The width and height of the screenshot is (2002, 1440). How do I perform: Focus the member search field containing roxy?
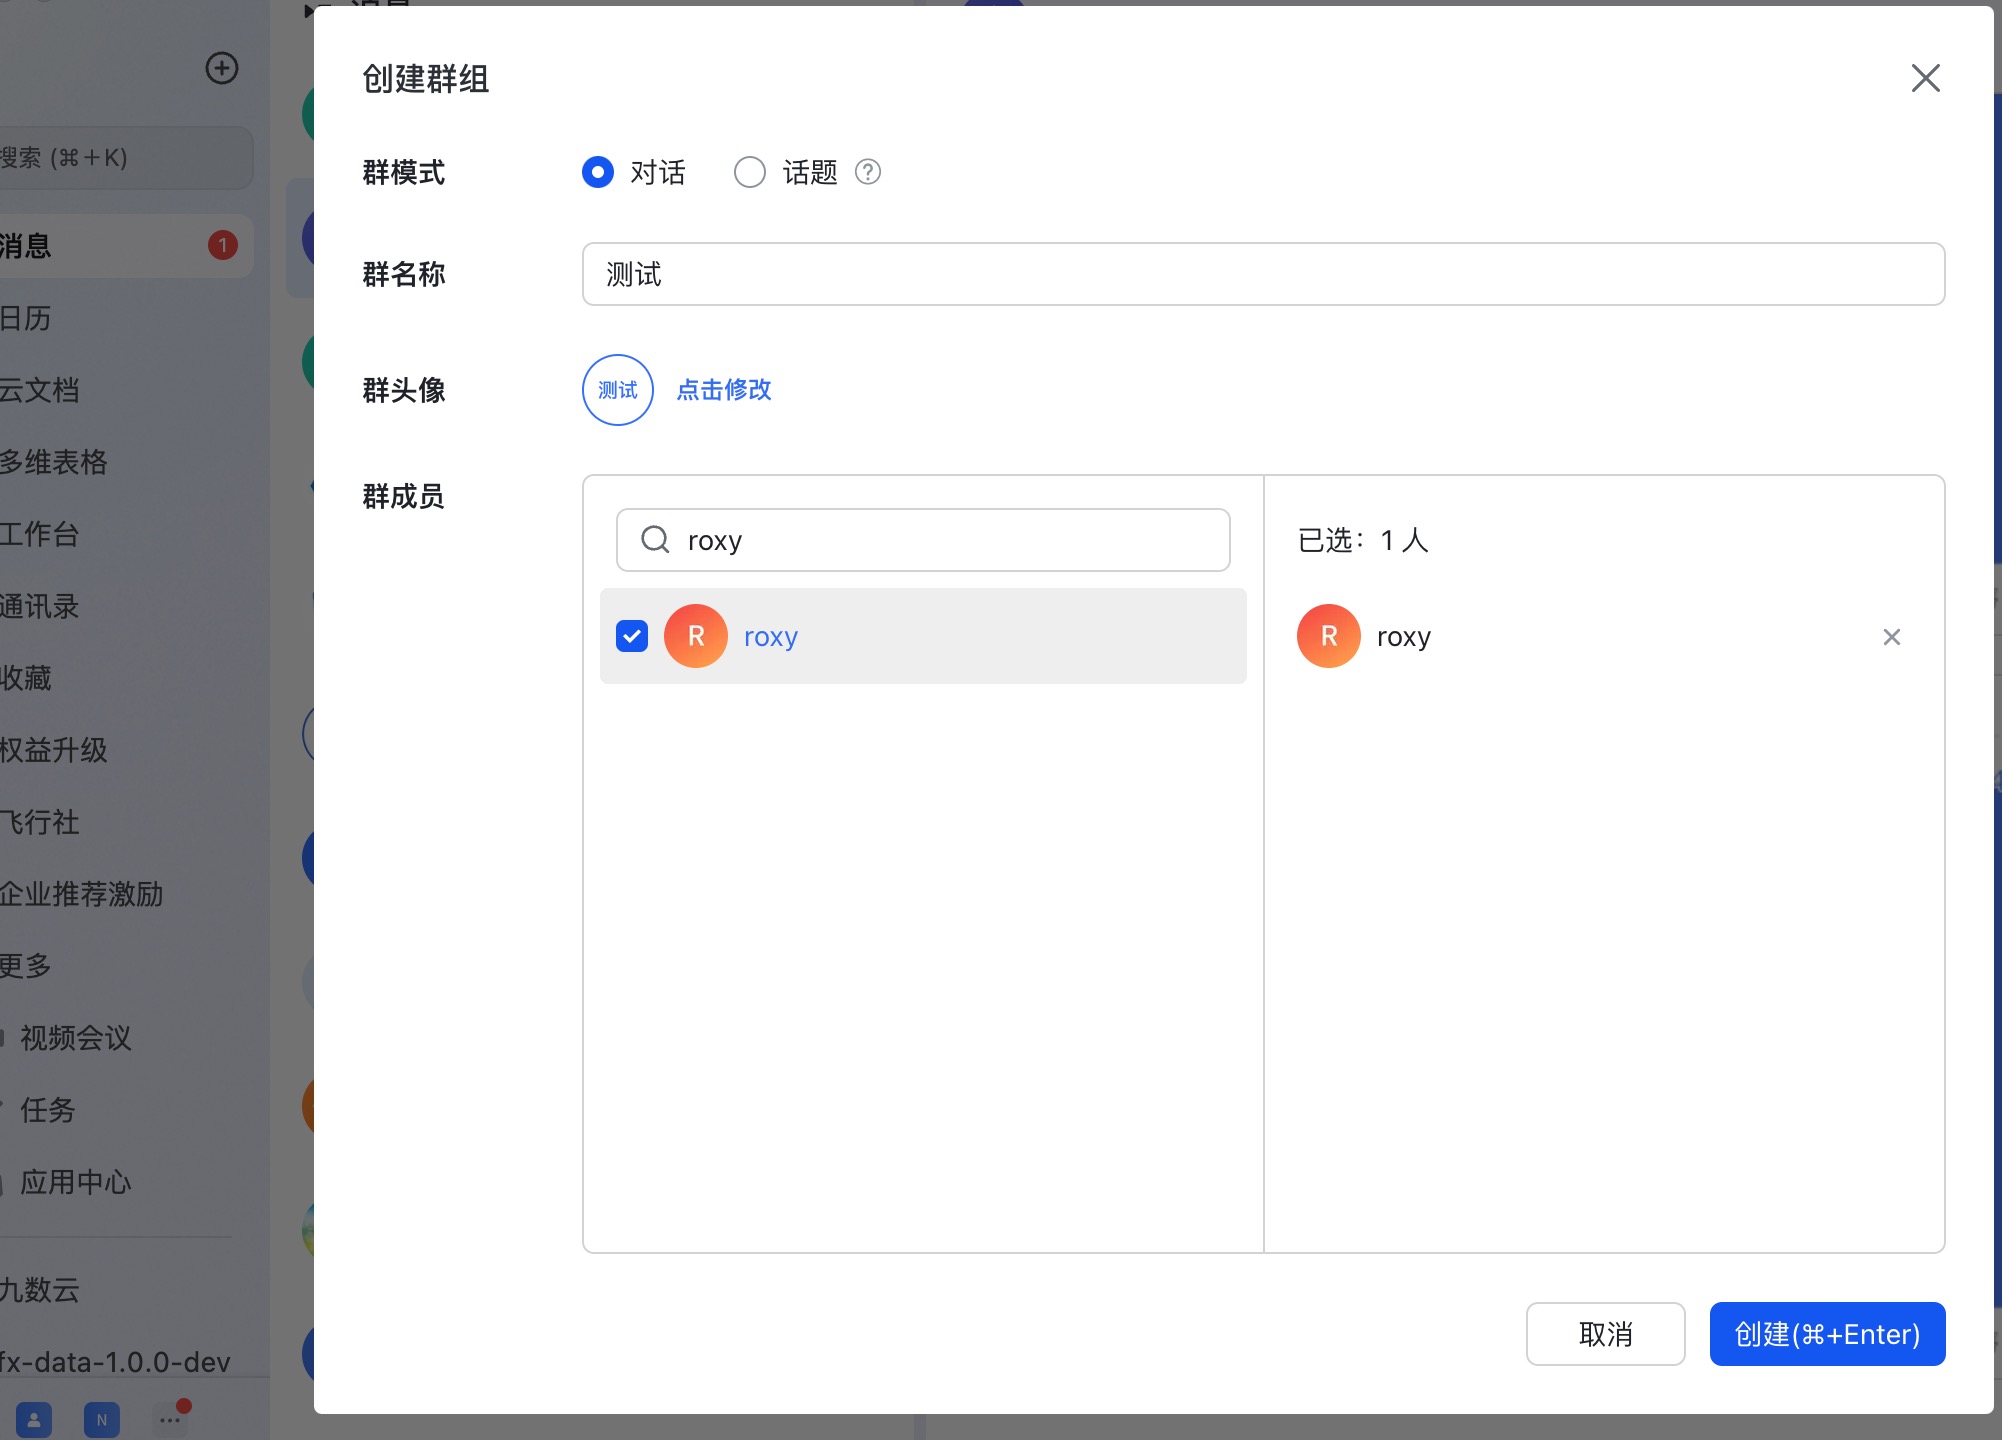(923, 540)
